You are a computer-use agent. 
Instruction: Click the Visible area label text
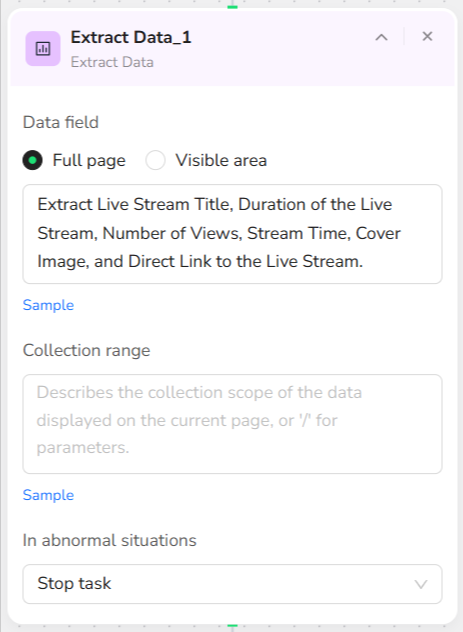pyautogui.click(x=221, y=160)
